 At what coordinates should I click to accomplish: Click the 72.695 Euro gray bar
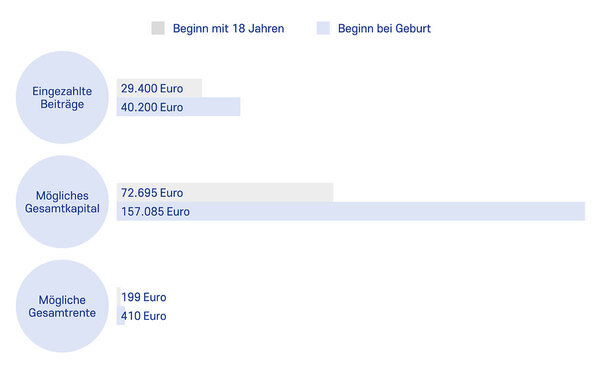tap(225, 193)
